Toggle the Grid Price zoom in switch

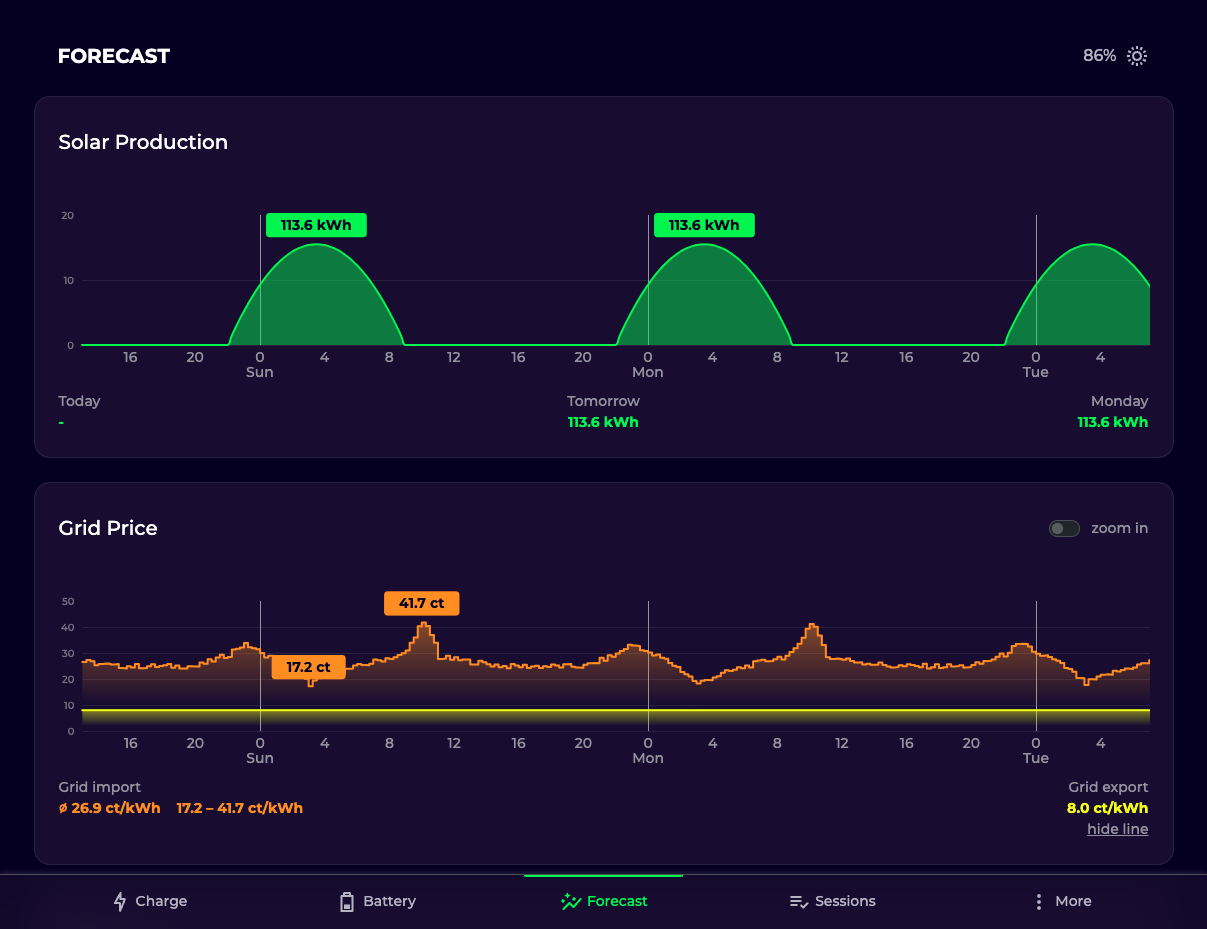pyautogui.click(x=1064, y=528)
